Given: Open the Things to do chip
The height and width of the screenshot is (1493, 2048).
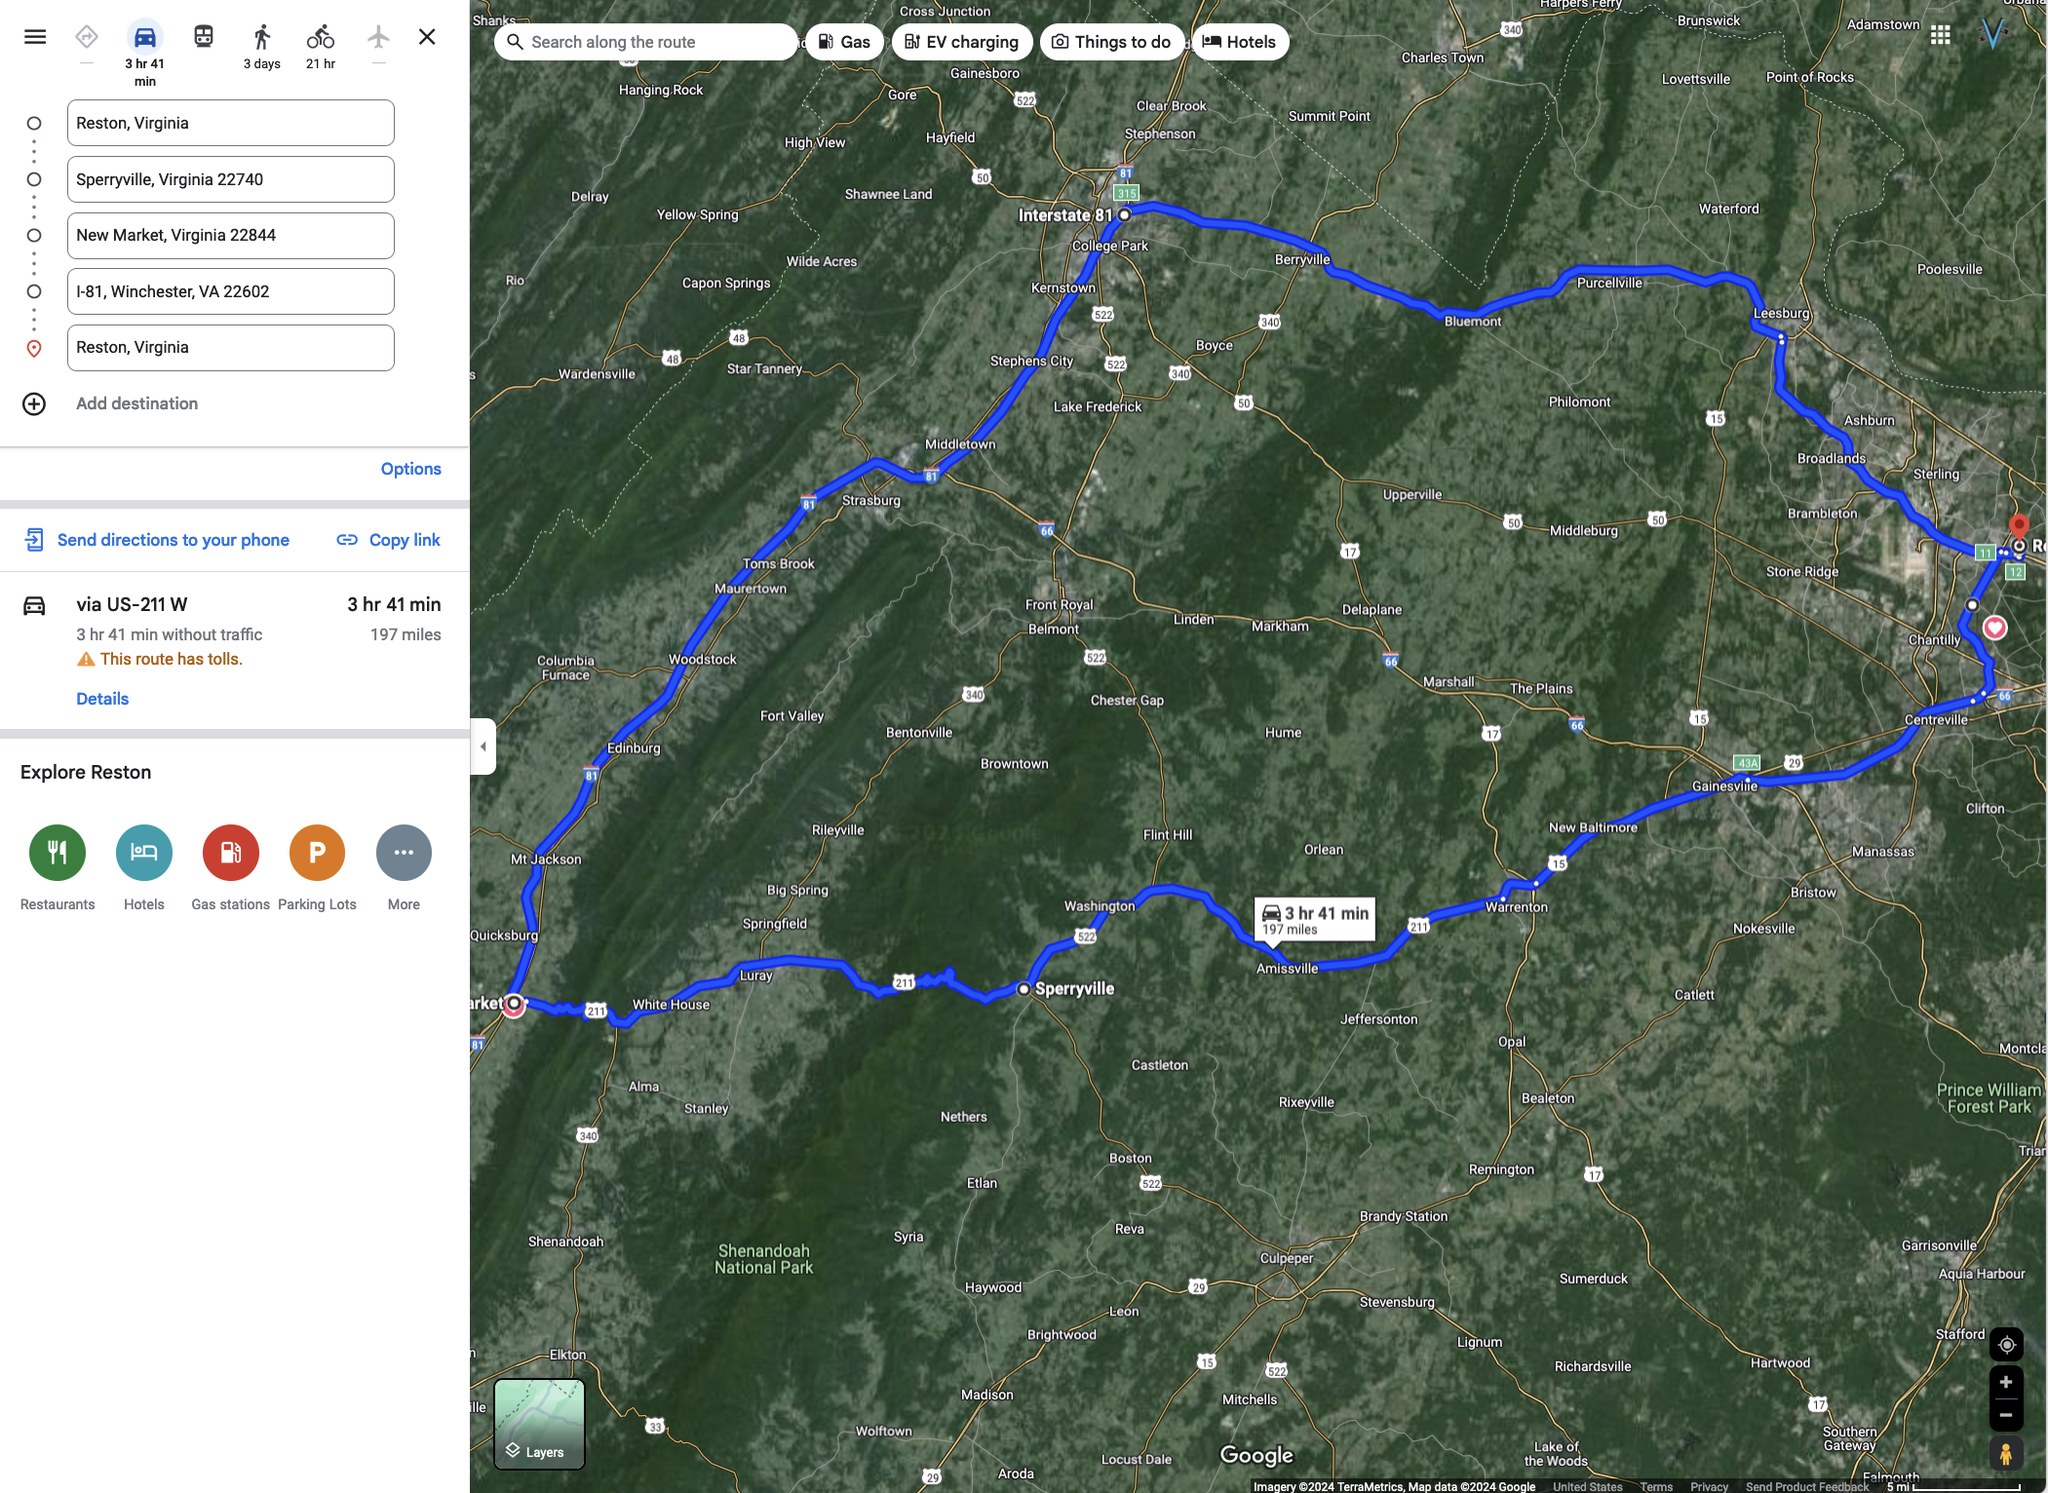Looking at the screenshot, I should coord(1111,42).
